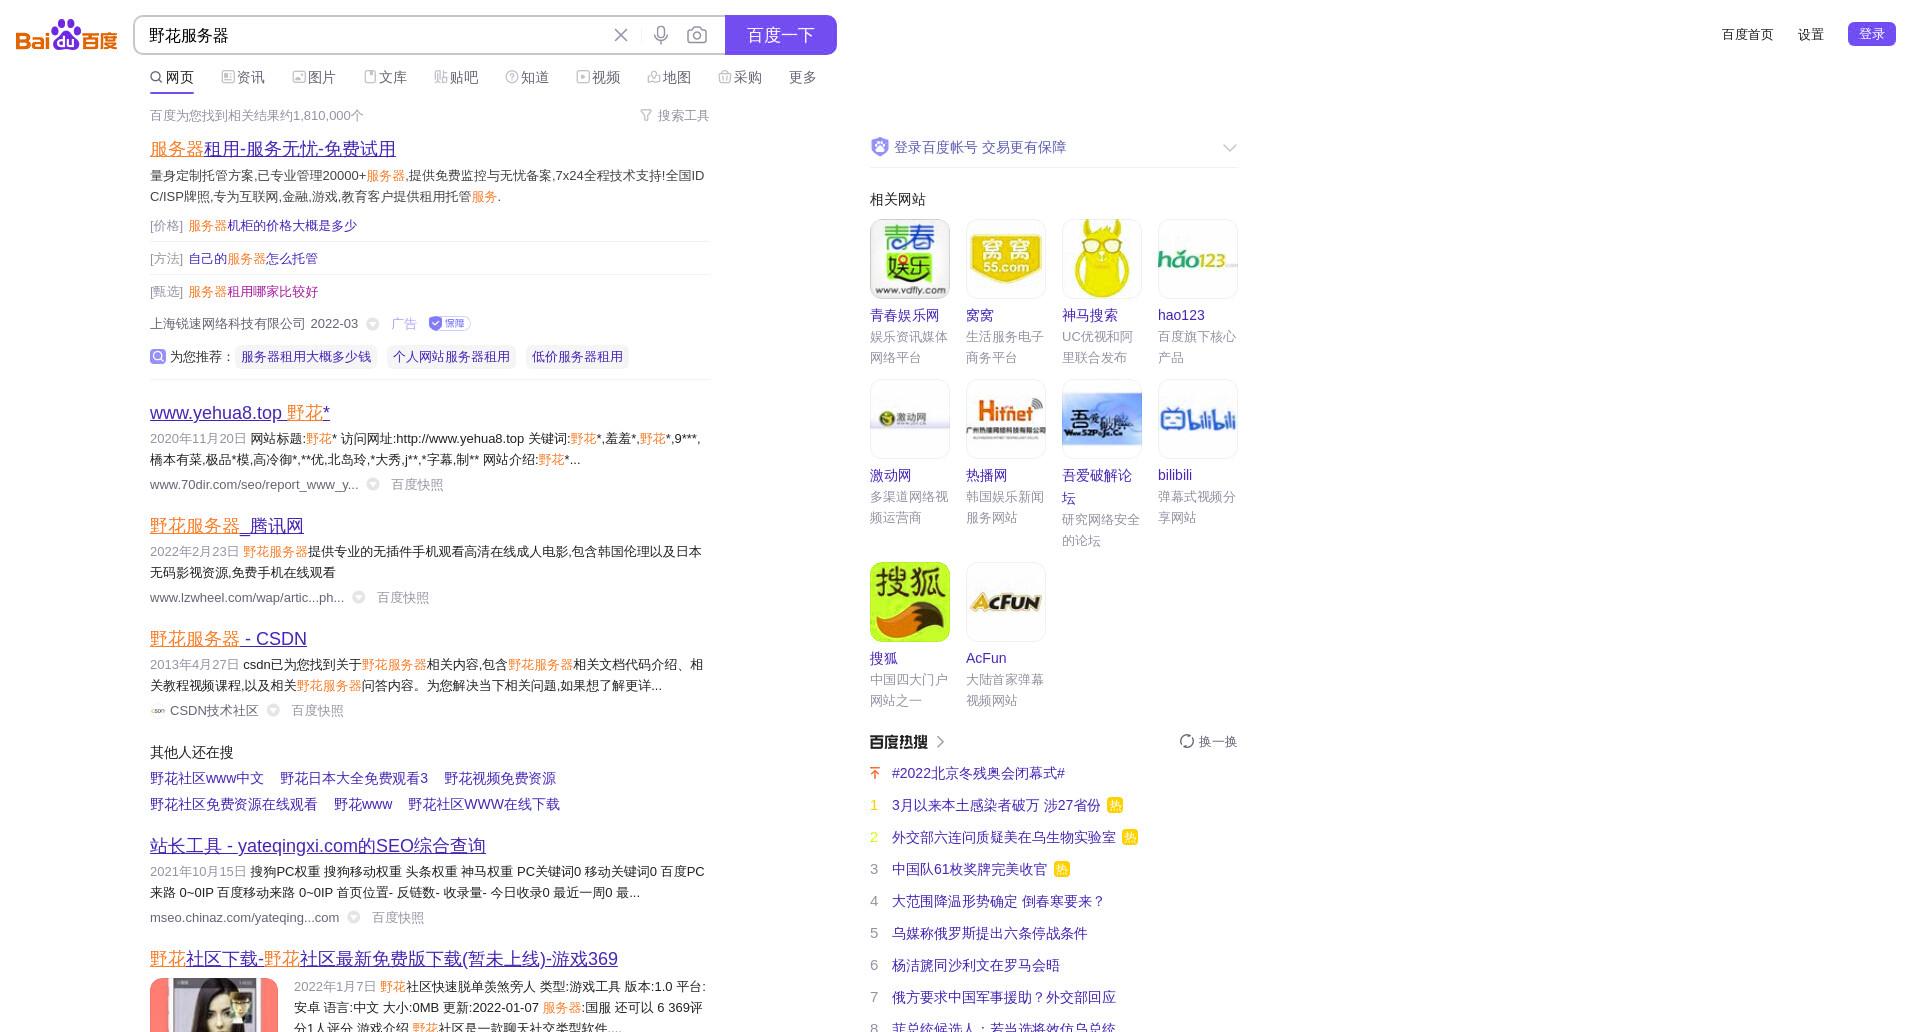Click the 青春娱乐网 site logo

tap(910, 259)
